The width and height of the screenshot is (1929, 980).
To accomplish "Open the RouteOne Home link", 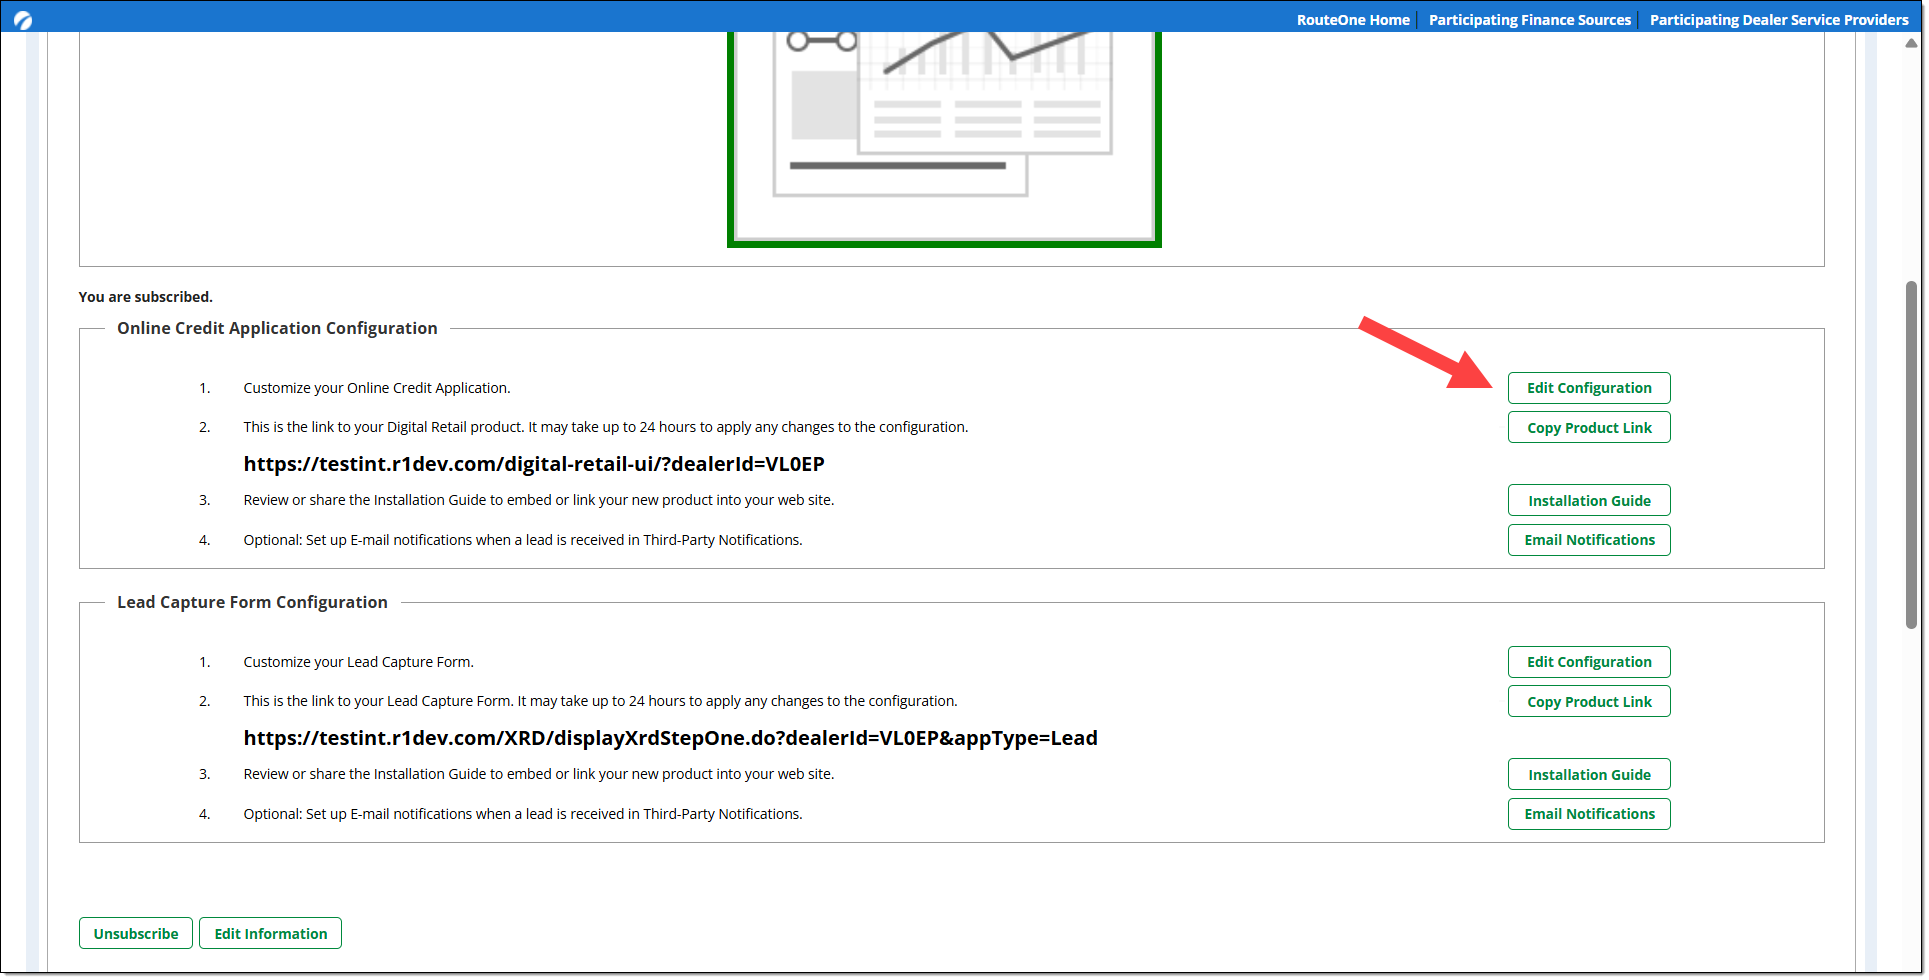I will pyautogui.click(x=1352, y=20).
